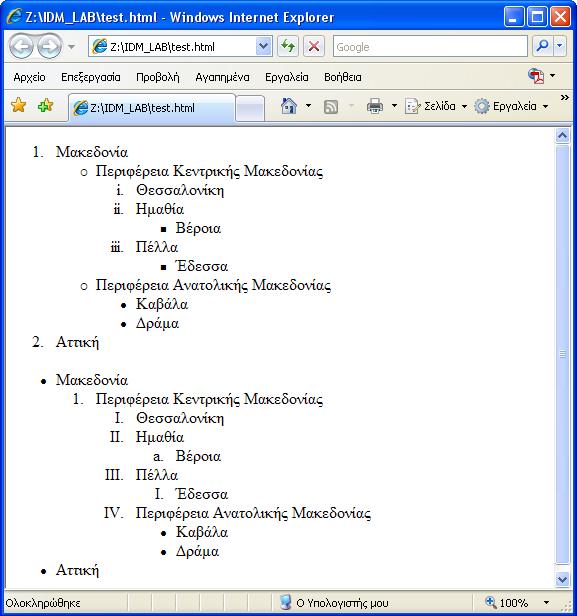Click the Ολοκληρώθηκε status text
Screen dimensions: 577x616
coord(43,603)
